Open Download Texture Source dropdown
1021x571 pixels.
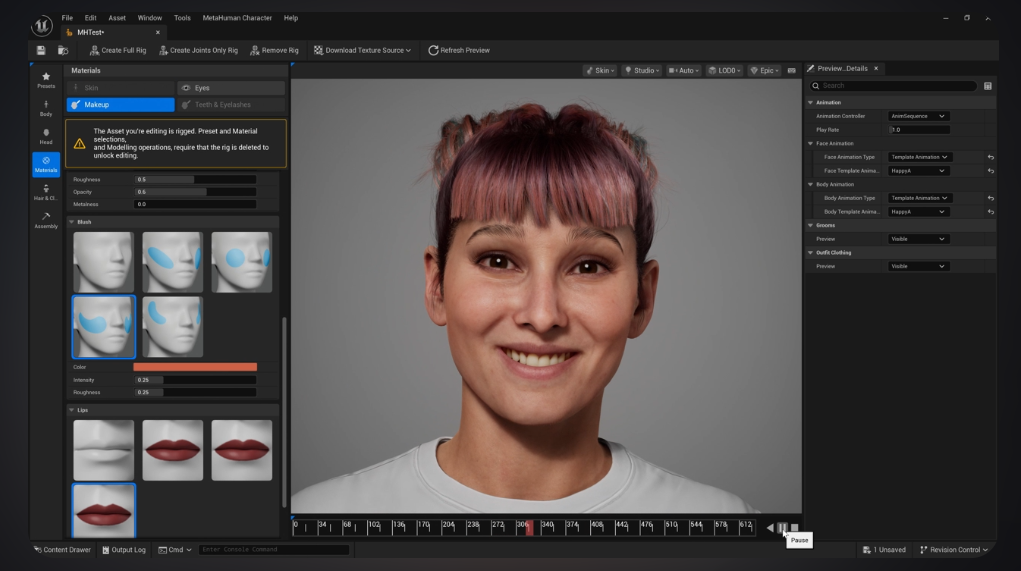pos(362,50)
